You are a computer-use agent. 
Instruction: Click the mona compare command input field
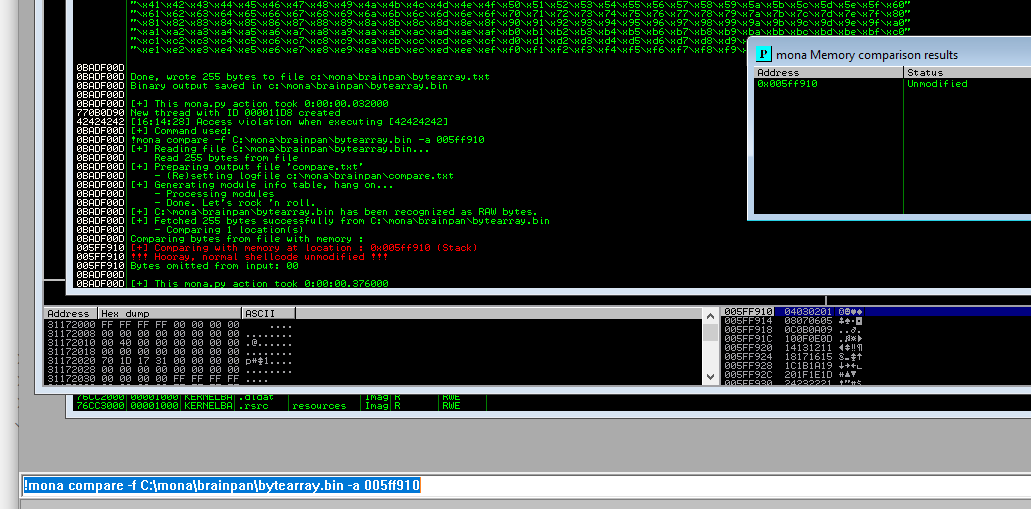coord(520,486)
